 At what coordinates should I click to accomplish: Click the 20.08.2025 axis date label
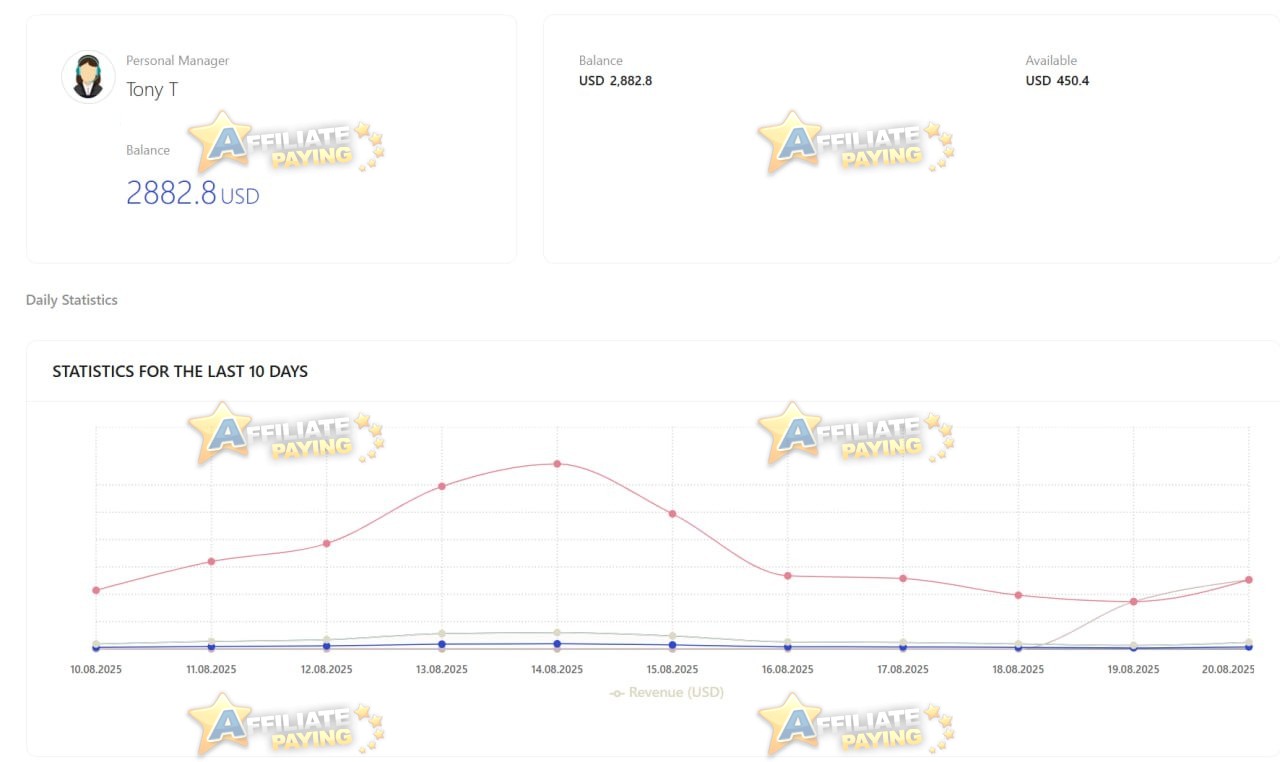tap(1229, 670)
